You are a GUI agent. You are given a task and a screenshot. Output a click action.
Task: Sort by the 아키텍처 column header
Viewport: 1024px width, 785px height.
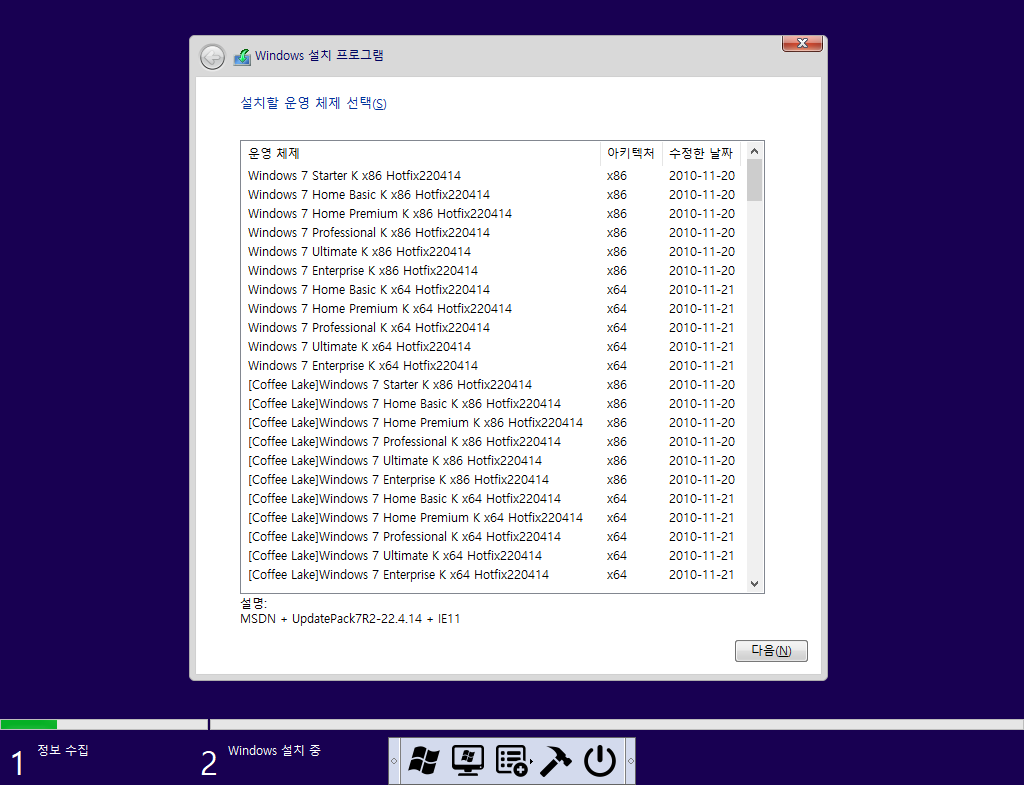pos(631,153)
